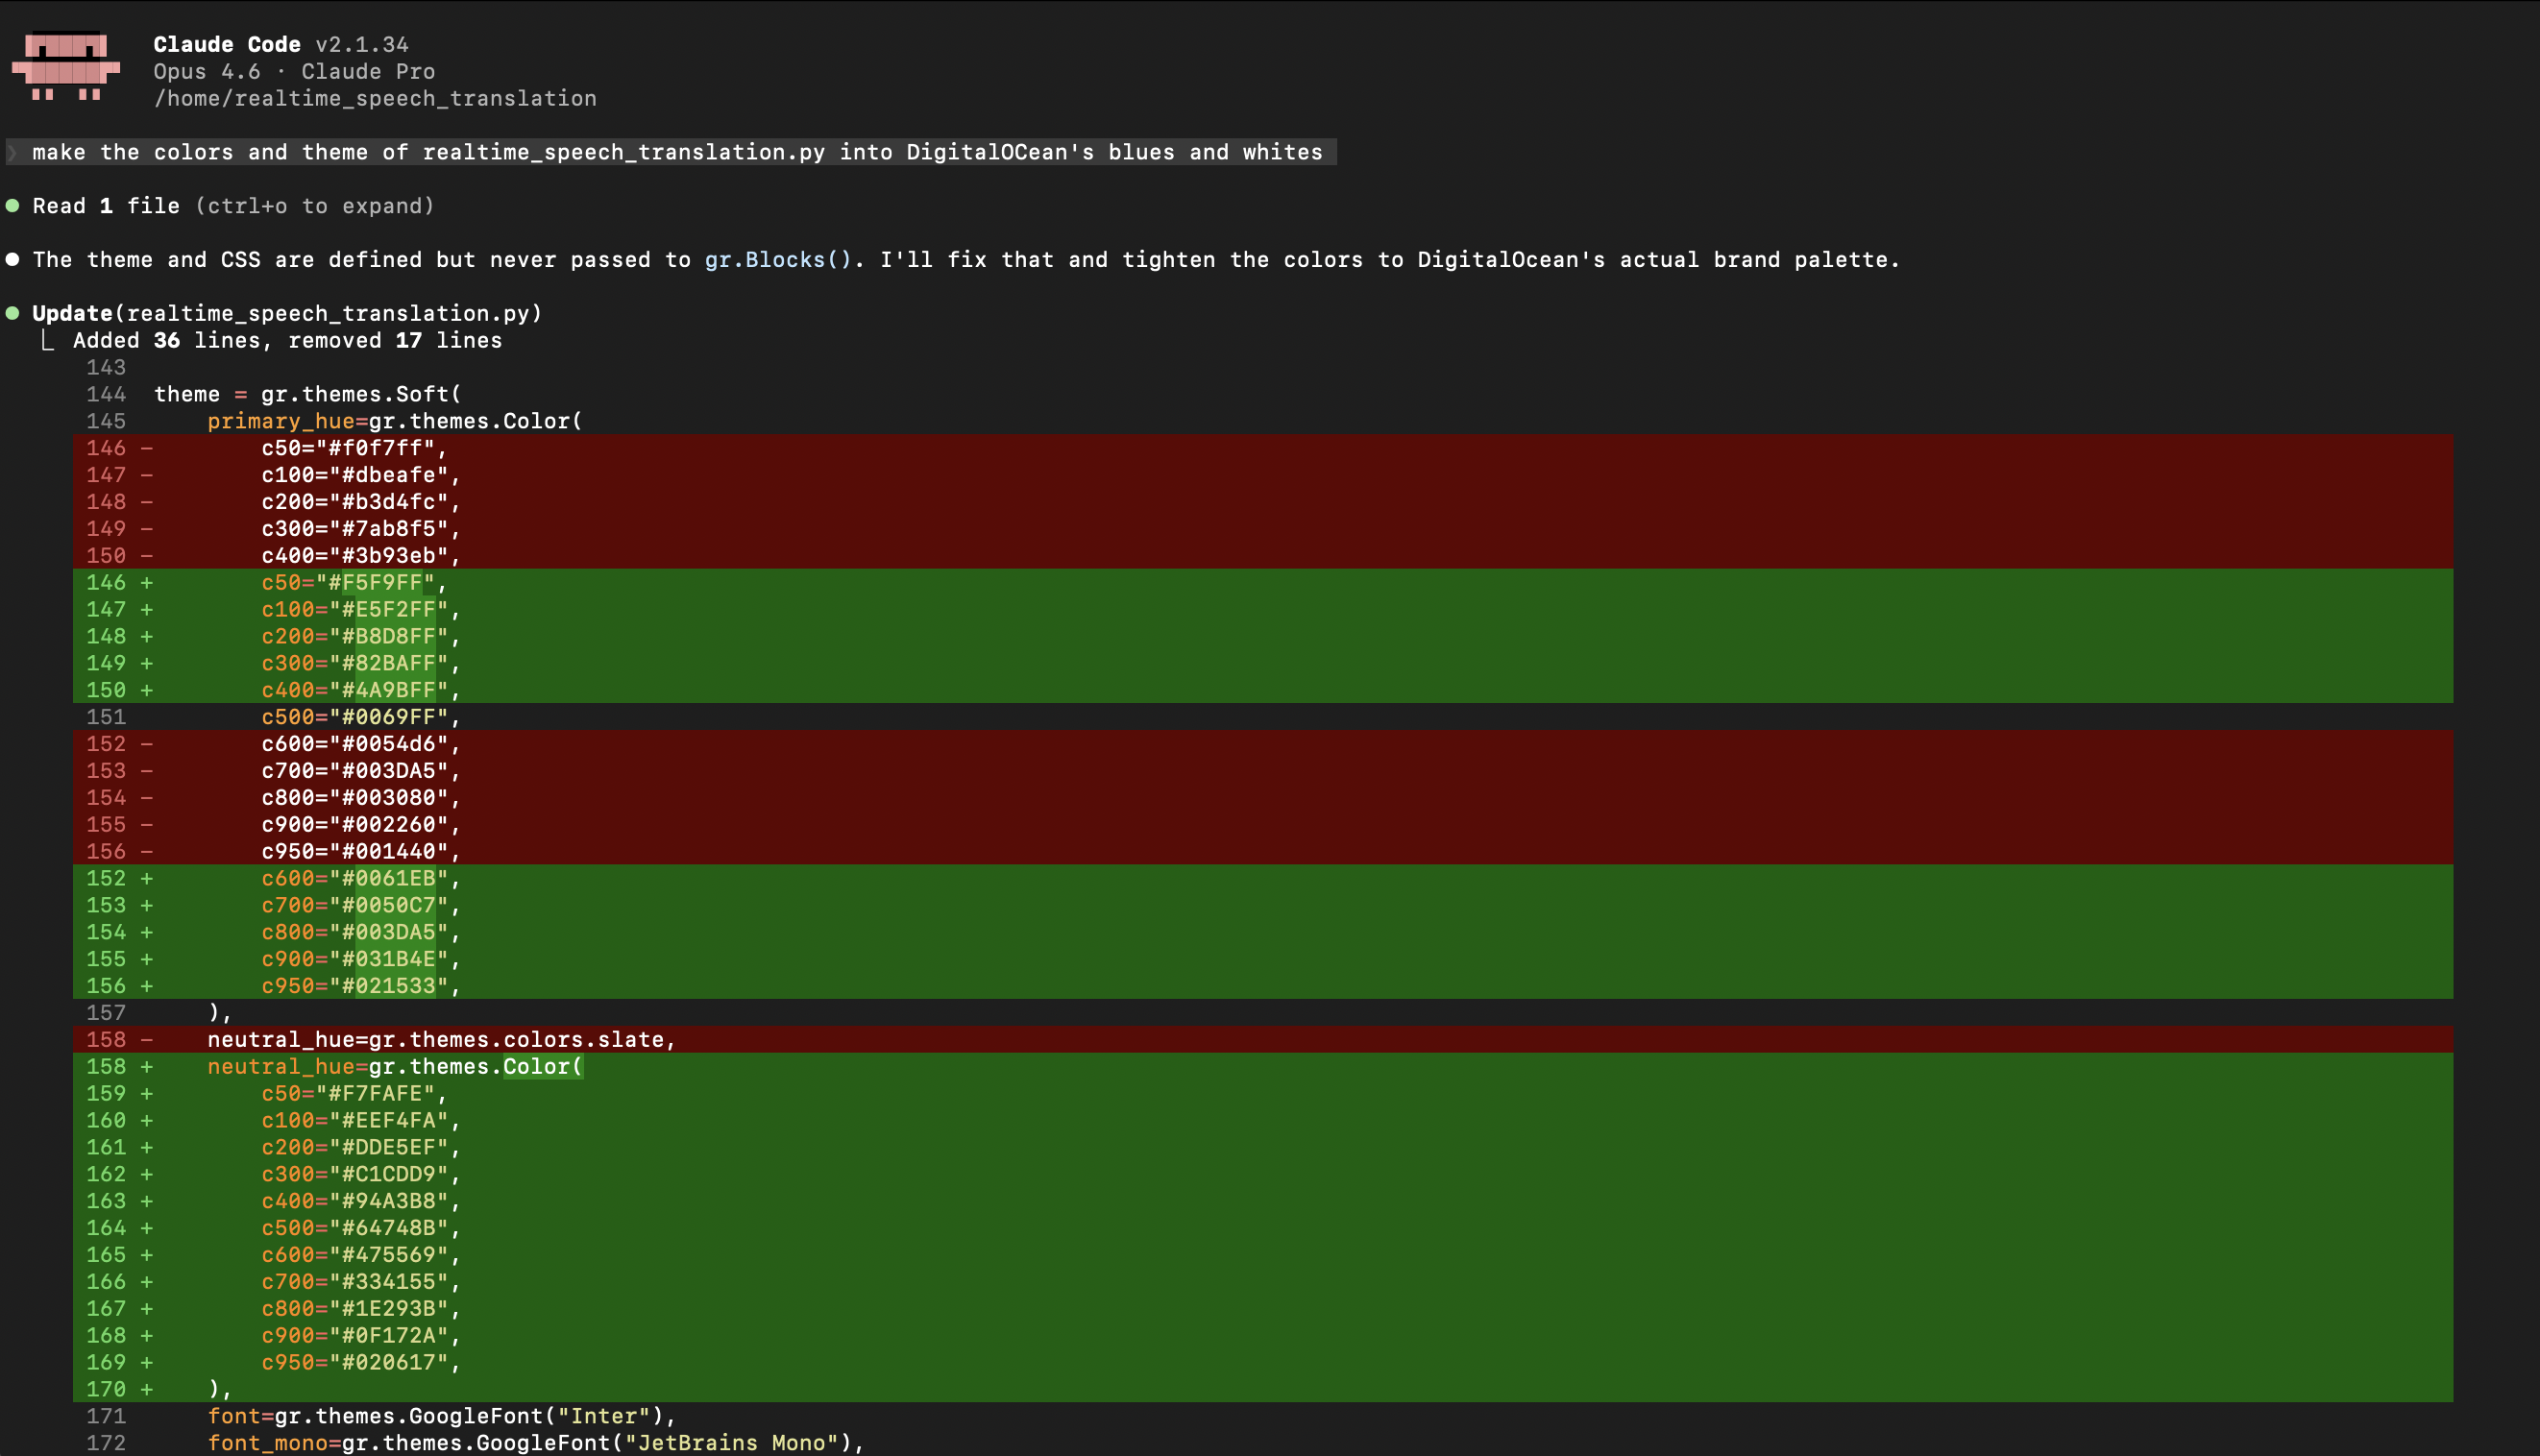This screenshot has width=2540, height=1456.
Task: Click the Opus 4.6 · Claude Pro label
Action: point(294,72)
